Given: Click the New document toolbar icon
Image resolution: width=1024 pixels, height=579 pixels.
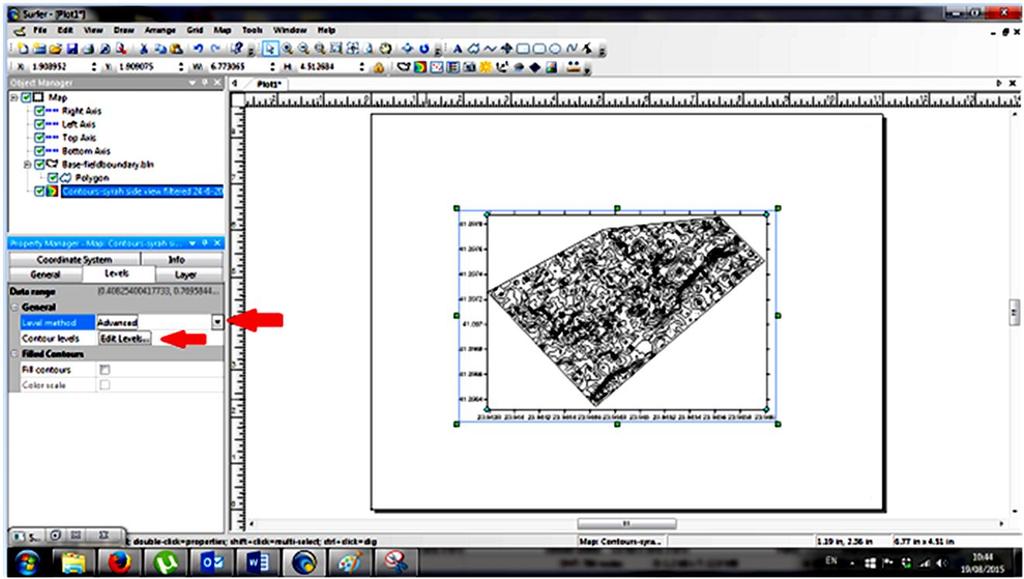Looking at the screenshot, I should click(x=24, y=49).
